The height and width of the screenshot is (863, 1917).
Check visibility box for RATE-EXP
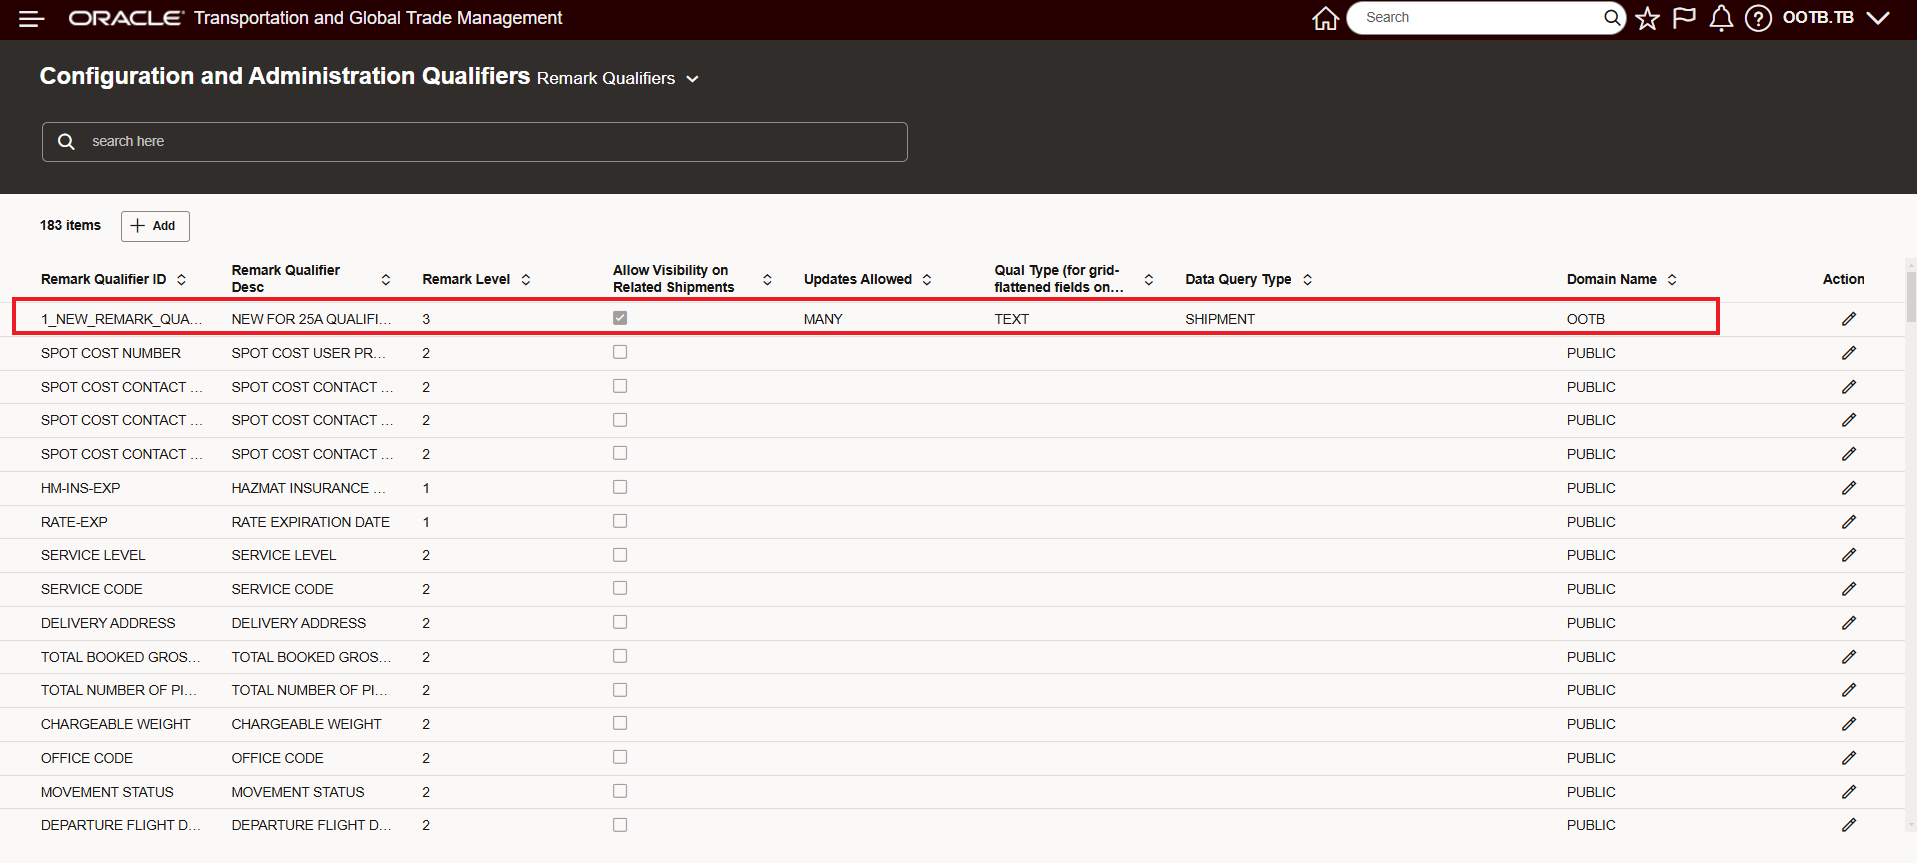tap(620, 521)
